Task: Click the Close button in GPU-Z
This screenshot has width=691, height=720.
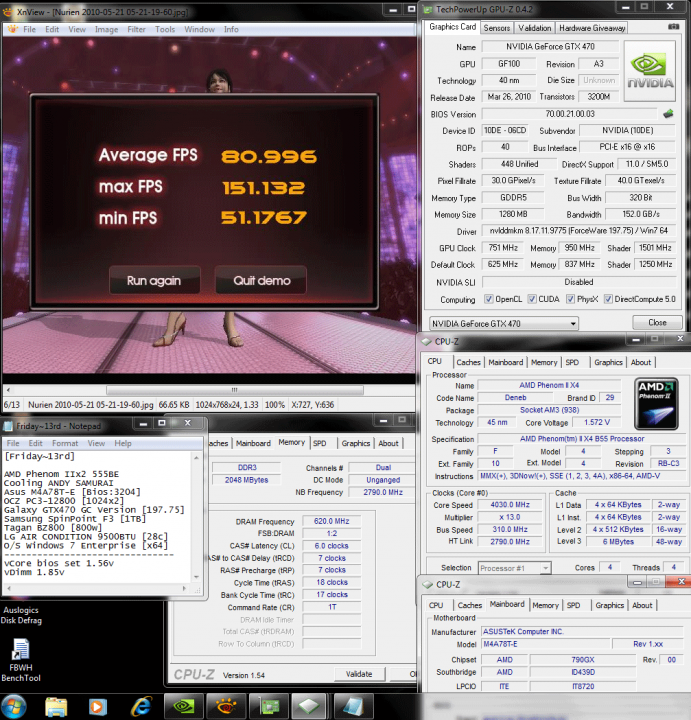Action: click(x=657, y=322)
